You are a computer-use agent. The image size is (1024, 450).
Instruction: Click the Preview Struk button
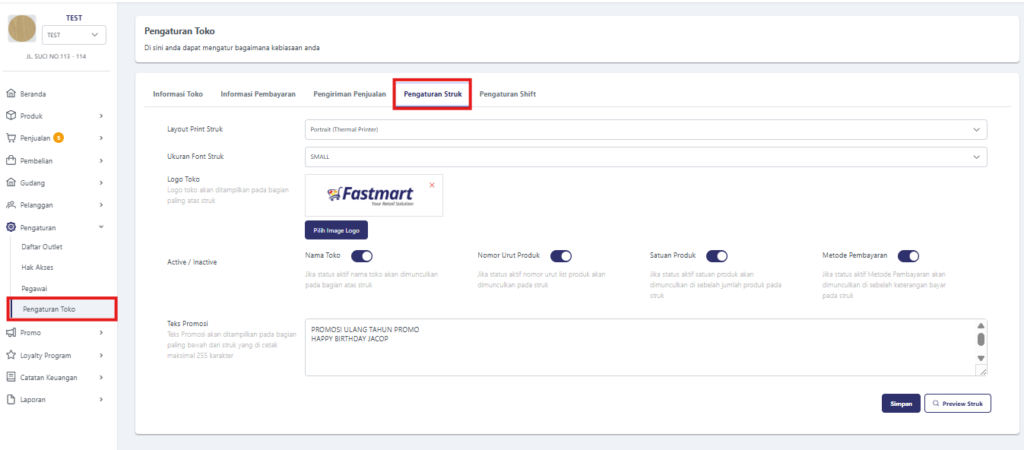click(x=957, y=403)
